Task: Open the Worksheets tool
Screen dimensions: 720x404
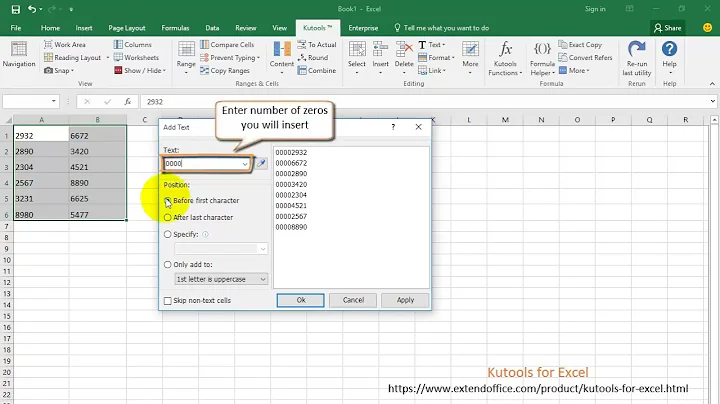Action: (136, 57)
